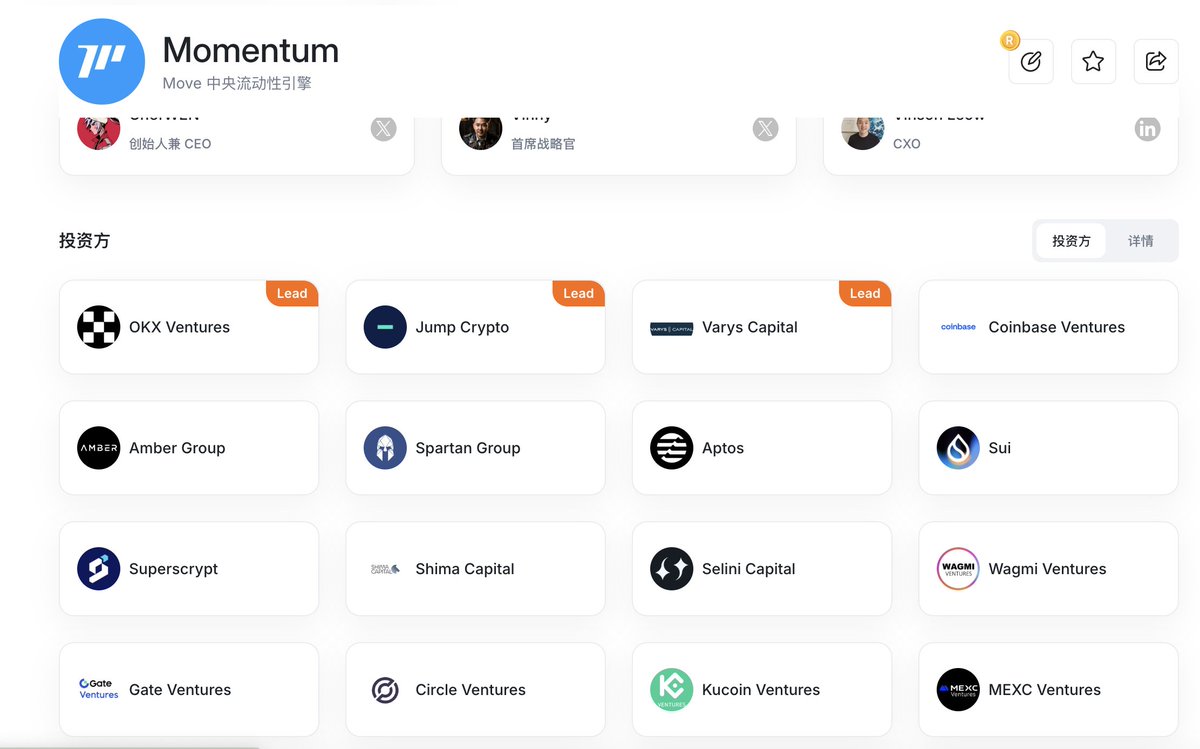The width and height of the screenshot is (1200, 749).
Task: Open the Amber Group investor name
Action: pyautogui.click(x=177, y=448)
